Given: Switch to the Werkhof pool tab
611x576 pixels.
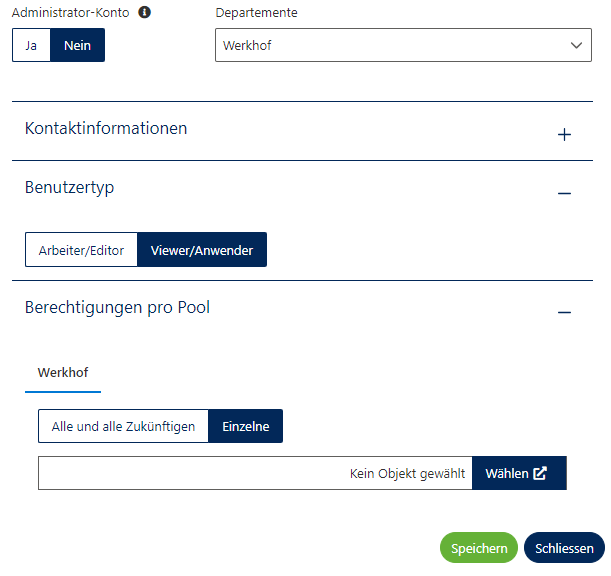Looking at the screenshot, I should pyautogui.click(x=63, y=372).
